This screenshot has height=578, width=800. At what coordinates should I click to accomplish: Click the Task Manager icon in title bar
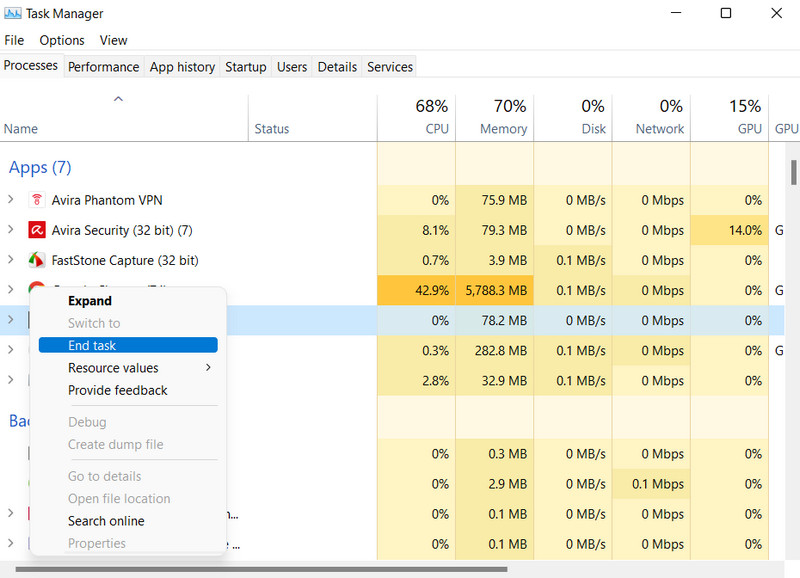(x=14, y=13)
